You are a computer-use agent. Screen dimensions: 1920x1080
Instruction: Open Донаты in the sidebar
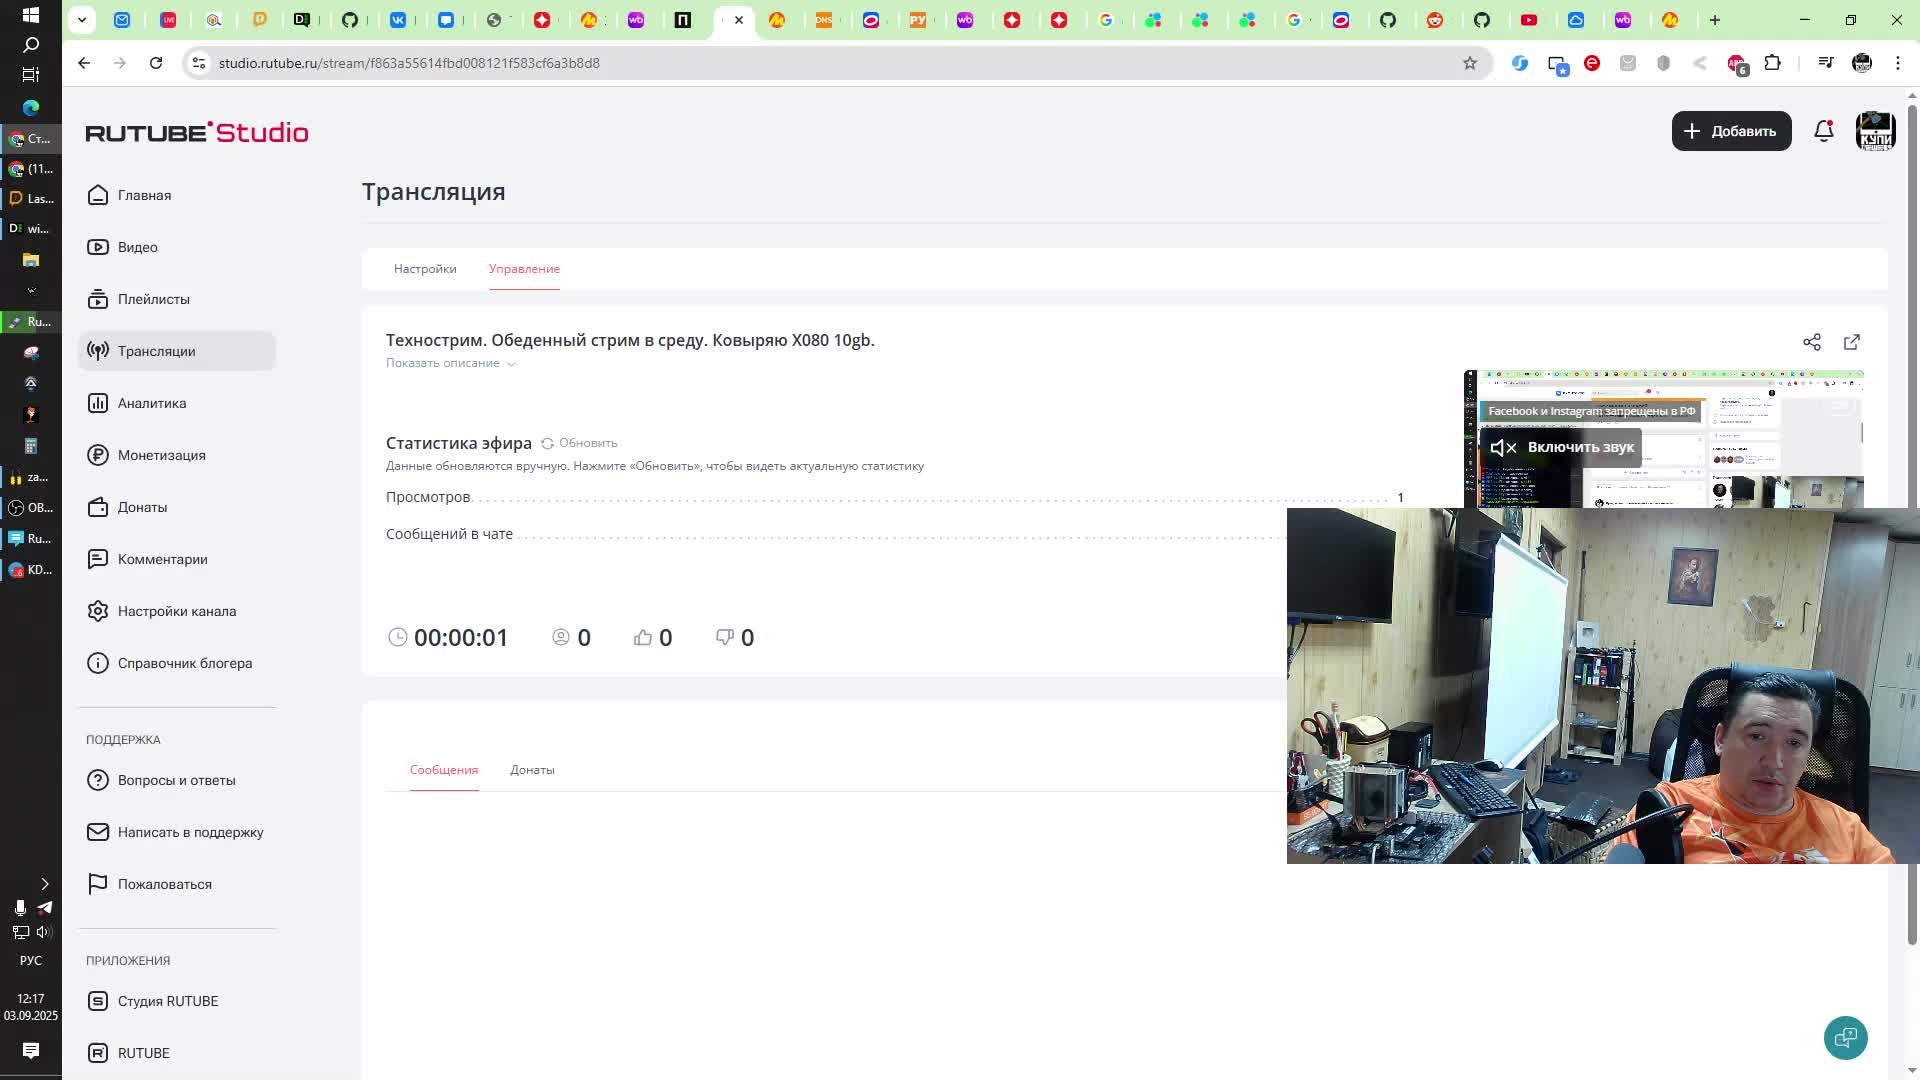click(142, 507)
